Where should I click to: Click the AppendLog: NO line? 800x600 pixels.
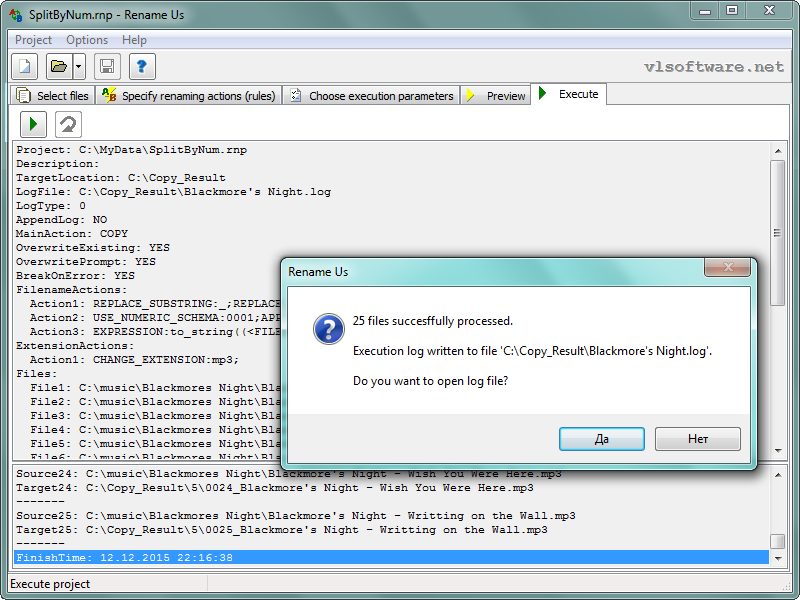point(62,220)
